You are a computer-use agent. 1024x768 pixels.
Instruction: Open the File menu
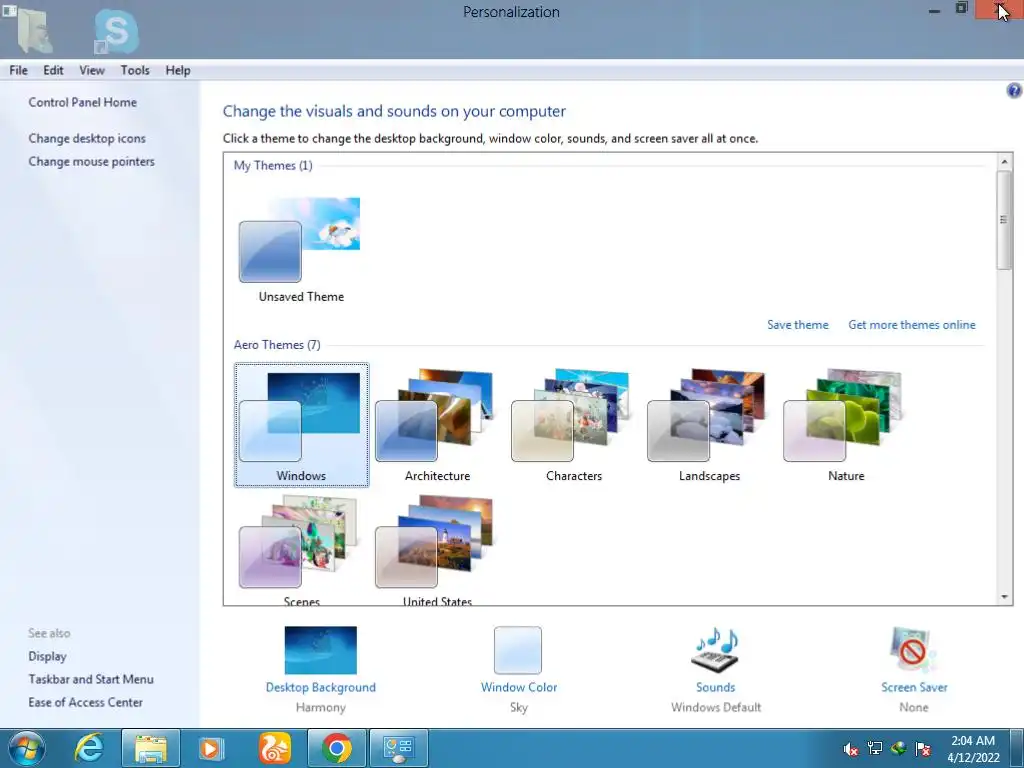[x=18, y=71]
